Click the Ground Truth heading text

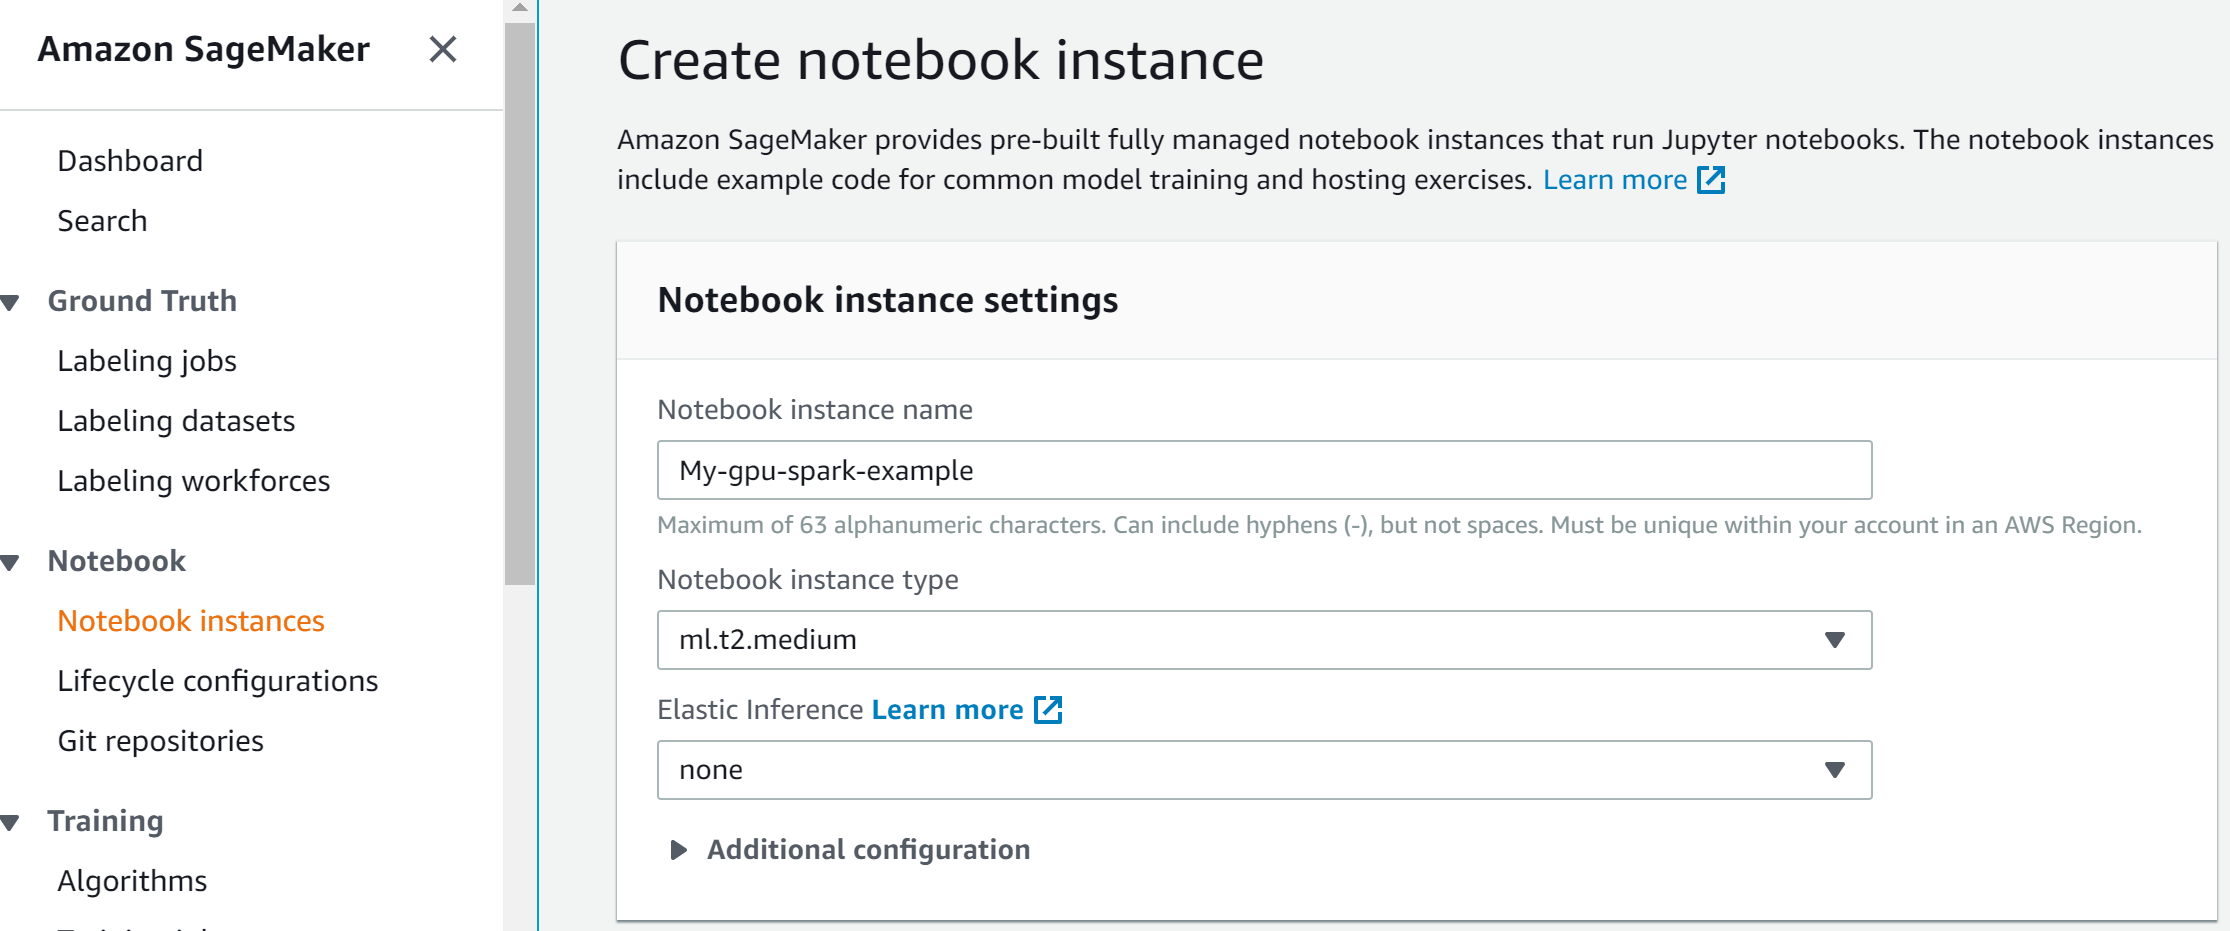pos(142,301)
